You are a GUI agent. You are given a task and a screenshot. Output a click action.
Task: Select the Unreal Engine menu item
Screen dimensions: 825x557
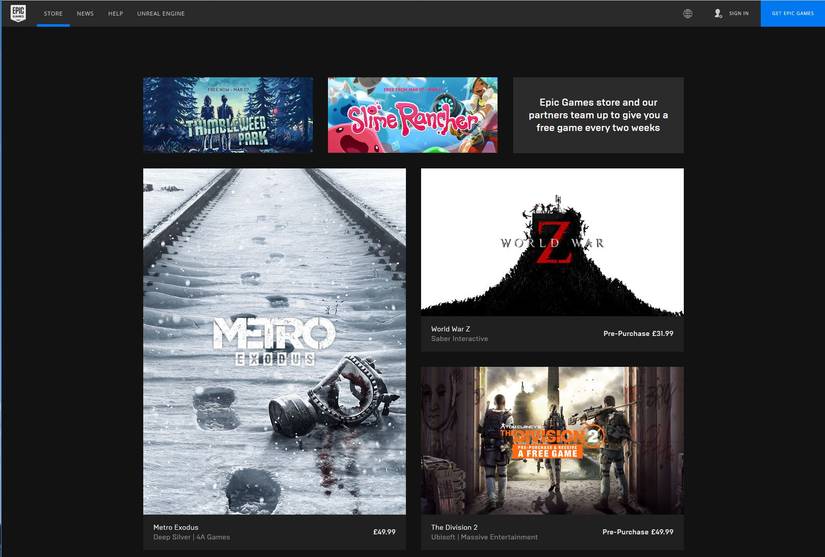click(161, 14)
